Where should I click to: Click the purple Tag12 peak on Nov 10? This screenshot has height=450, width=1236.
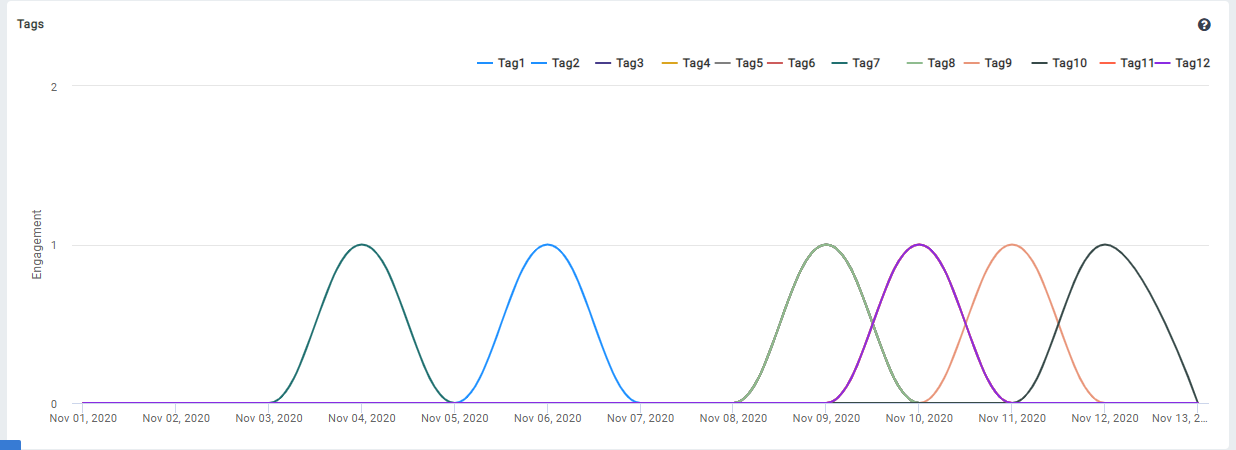[x=919, y=245]
